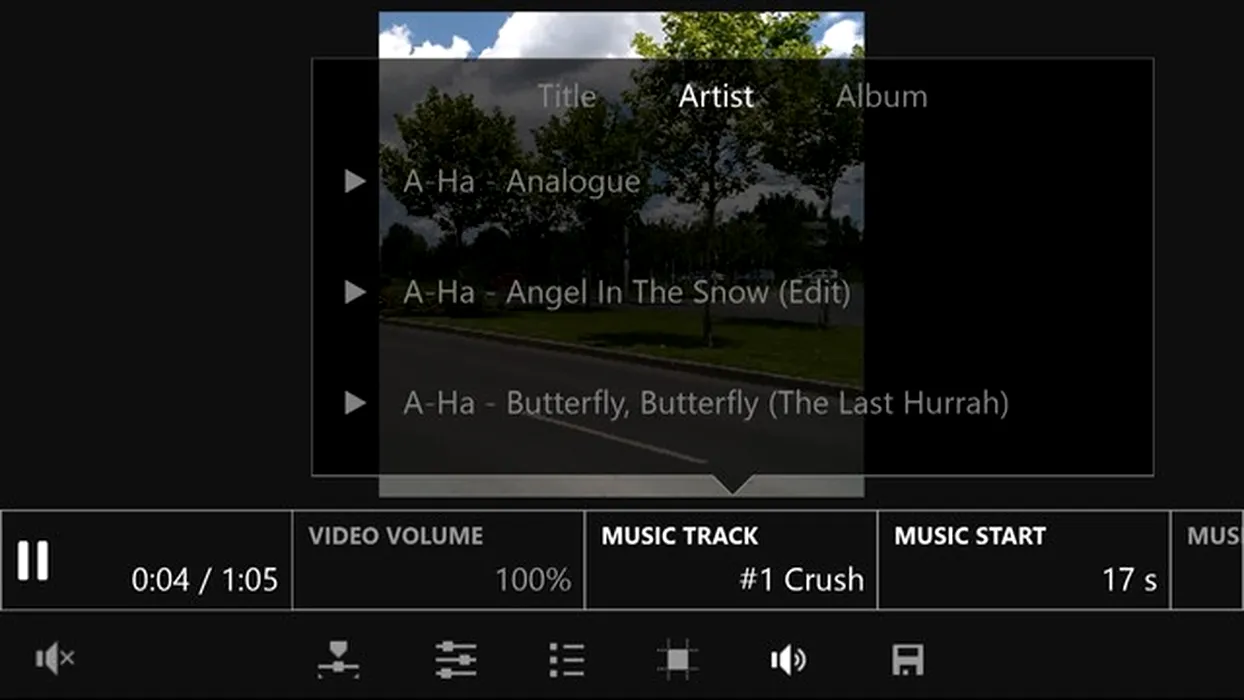Choose A-Ha - Angel In The Snow (Edit)

(x=627, y=293)
